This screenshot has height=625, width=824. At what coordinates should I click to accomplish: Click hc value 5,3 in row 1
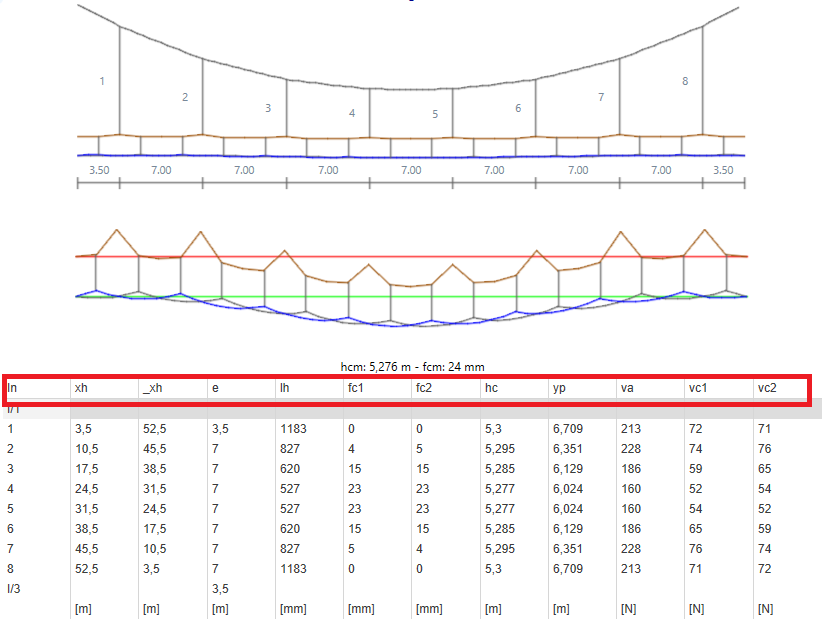[x=493, y=429]
